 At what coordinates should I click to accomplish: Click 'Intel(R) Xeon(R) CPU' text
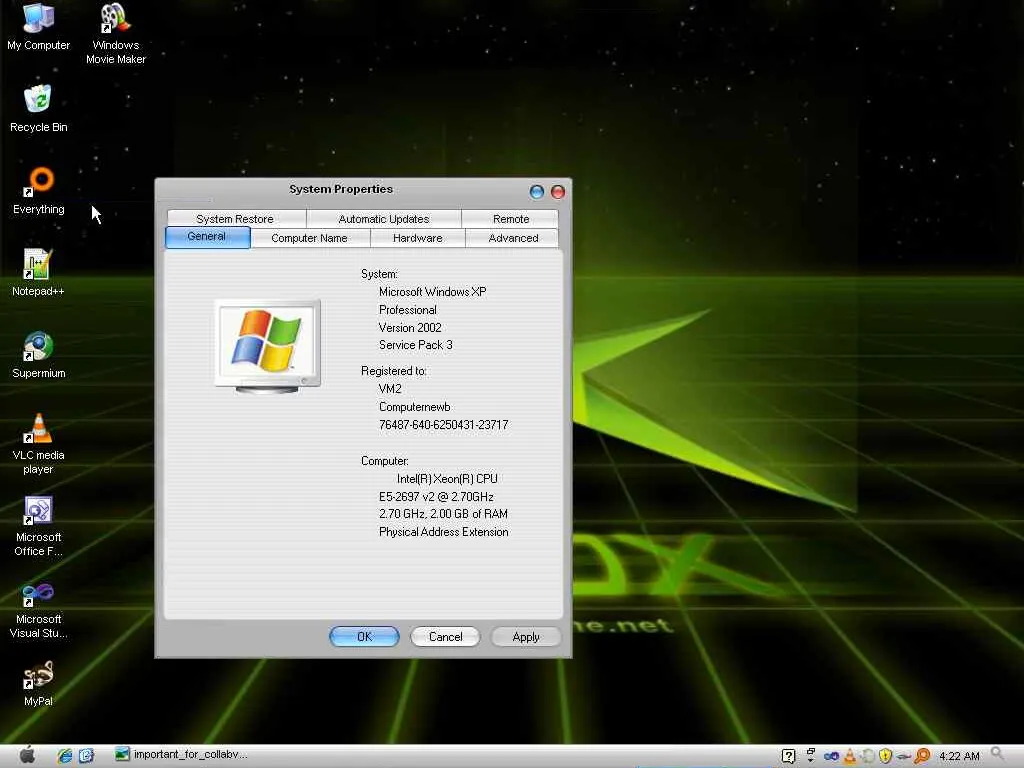pos(447,479)
